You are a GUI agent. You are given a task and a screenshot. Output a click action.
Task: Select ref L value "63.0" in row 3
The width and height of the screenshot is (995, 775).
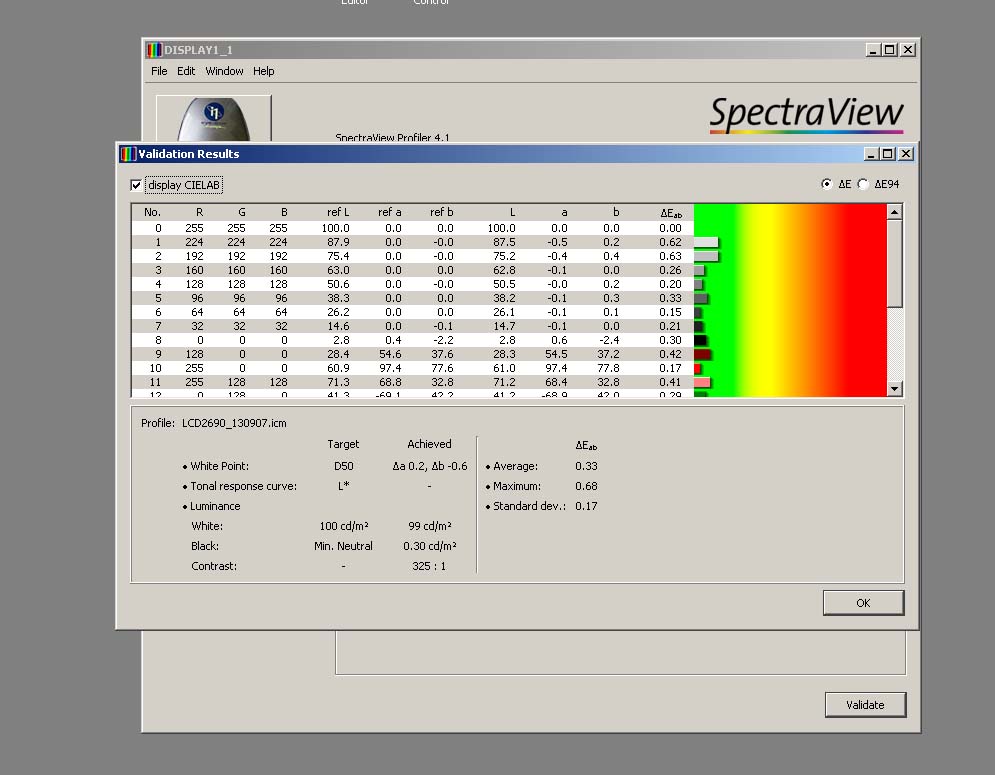[x=338, y=270]
